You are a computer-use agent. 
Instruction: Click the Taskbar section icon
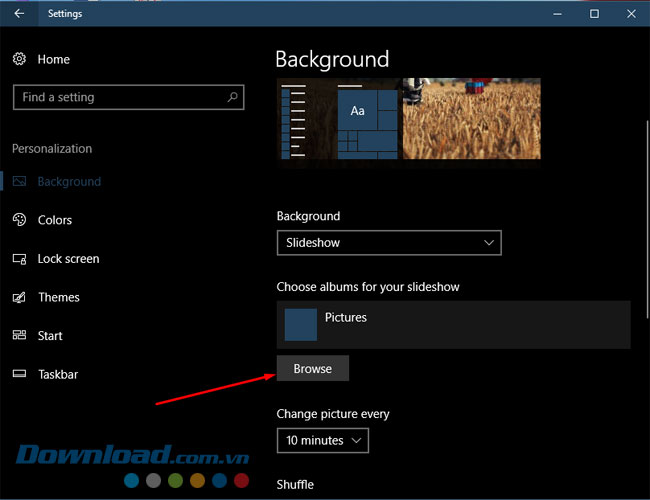coord(19,375)
